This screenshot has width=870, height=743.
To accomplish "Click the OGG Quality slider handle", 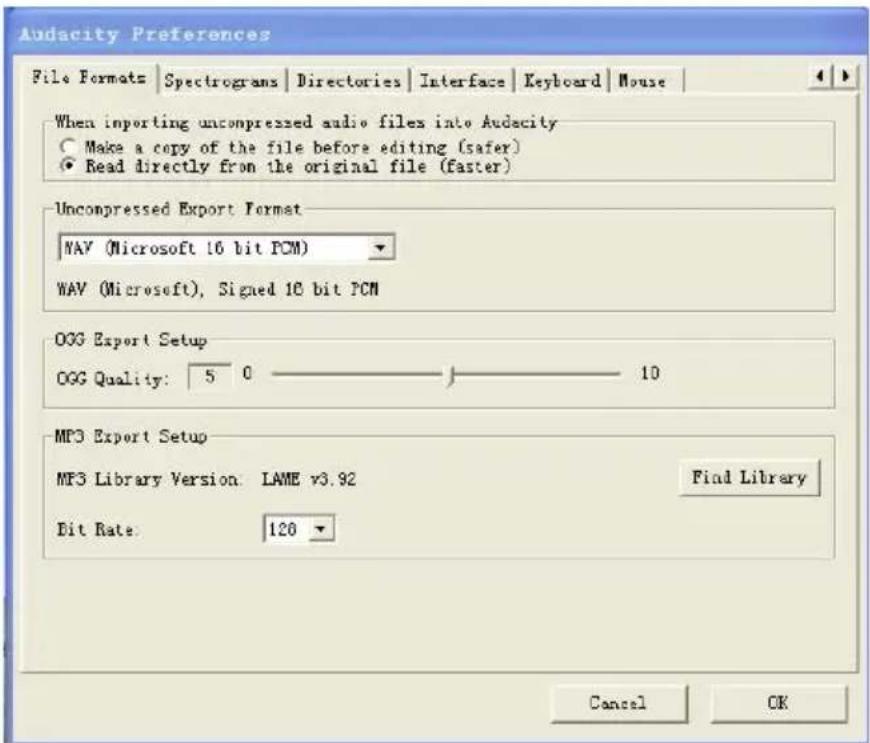I will (x=452, y=375).
